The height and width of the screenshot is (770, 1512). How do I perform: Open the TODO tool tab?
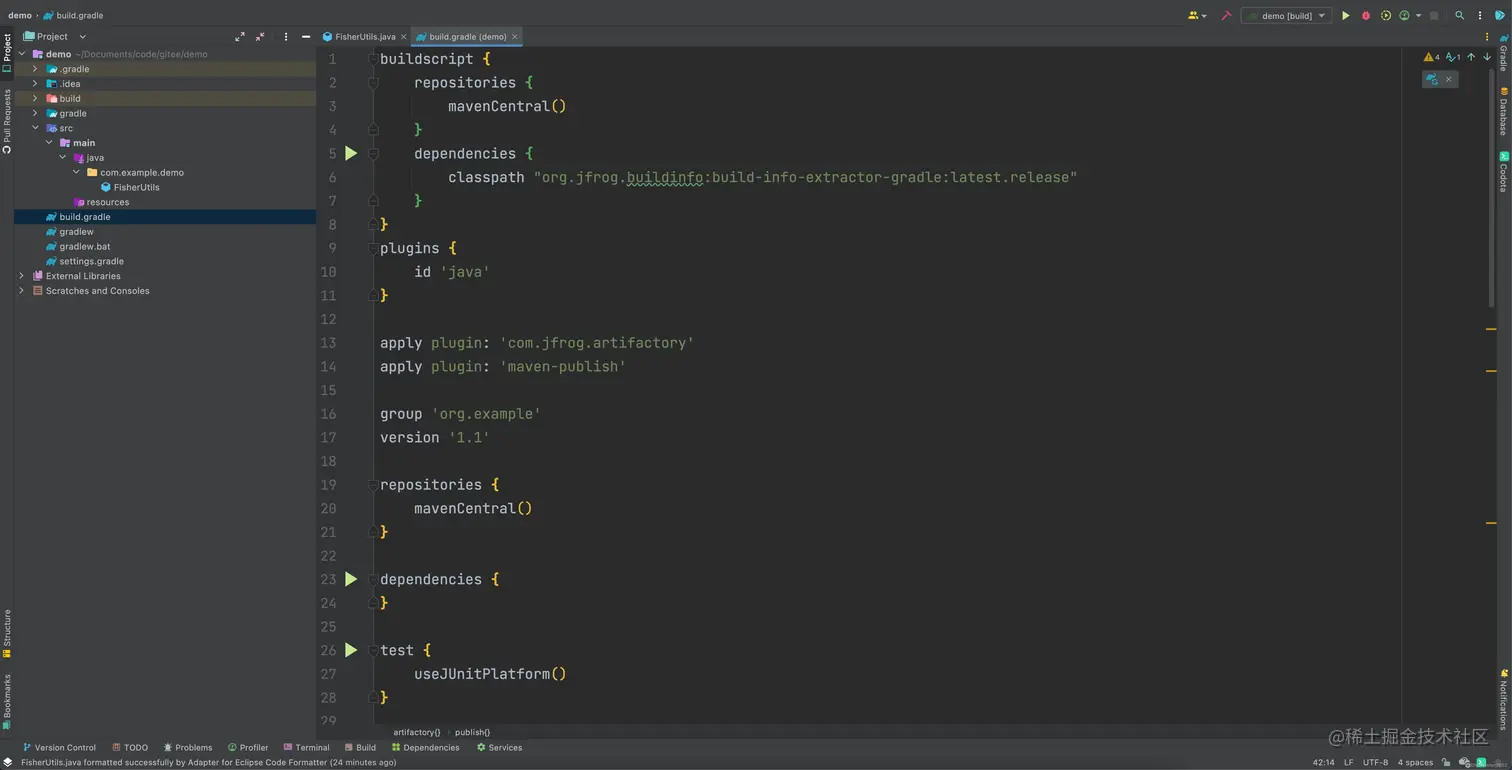(x=130, y=747)
